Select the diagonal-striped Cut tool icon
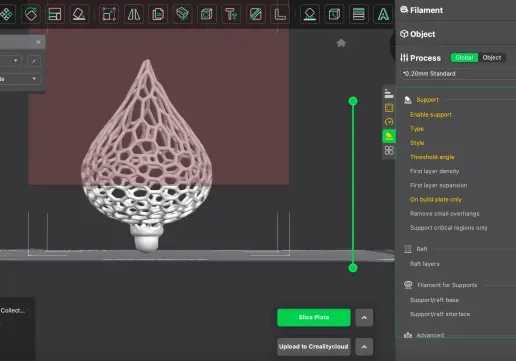The height and width of the screenshot is (361, 516). 255,14
